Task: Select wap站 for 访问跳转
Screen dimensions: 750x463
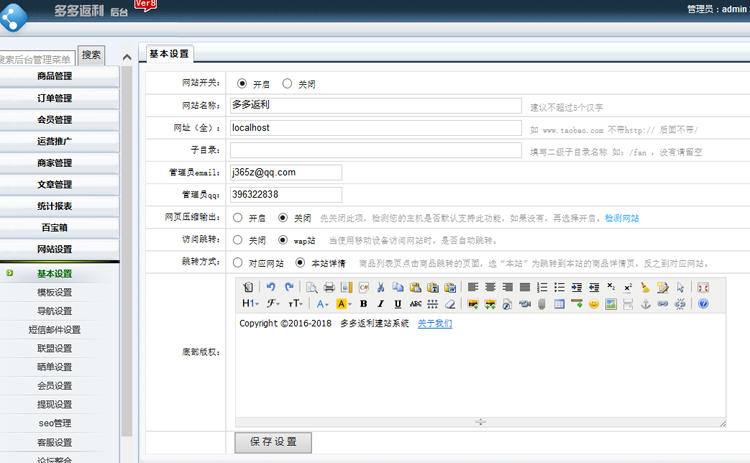Action: pyautogui.click(x=283, y=240)
